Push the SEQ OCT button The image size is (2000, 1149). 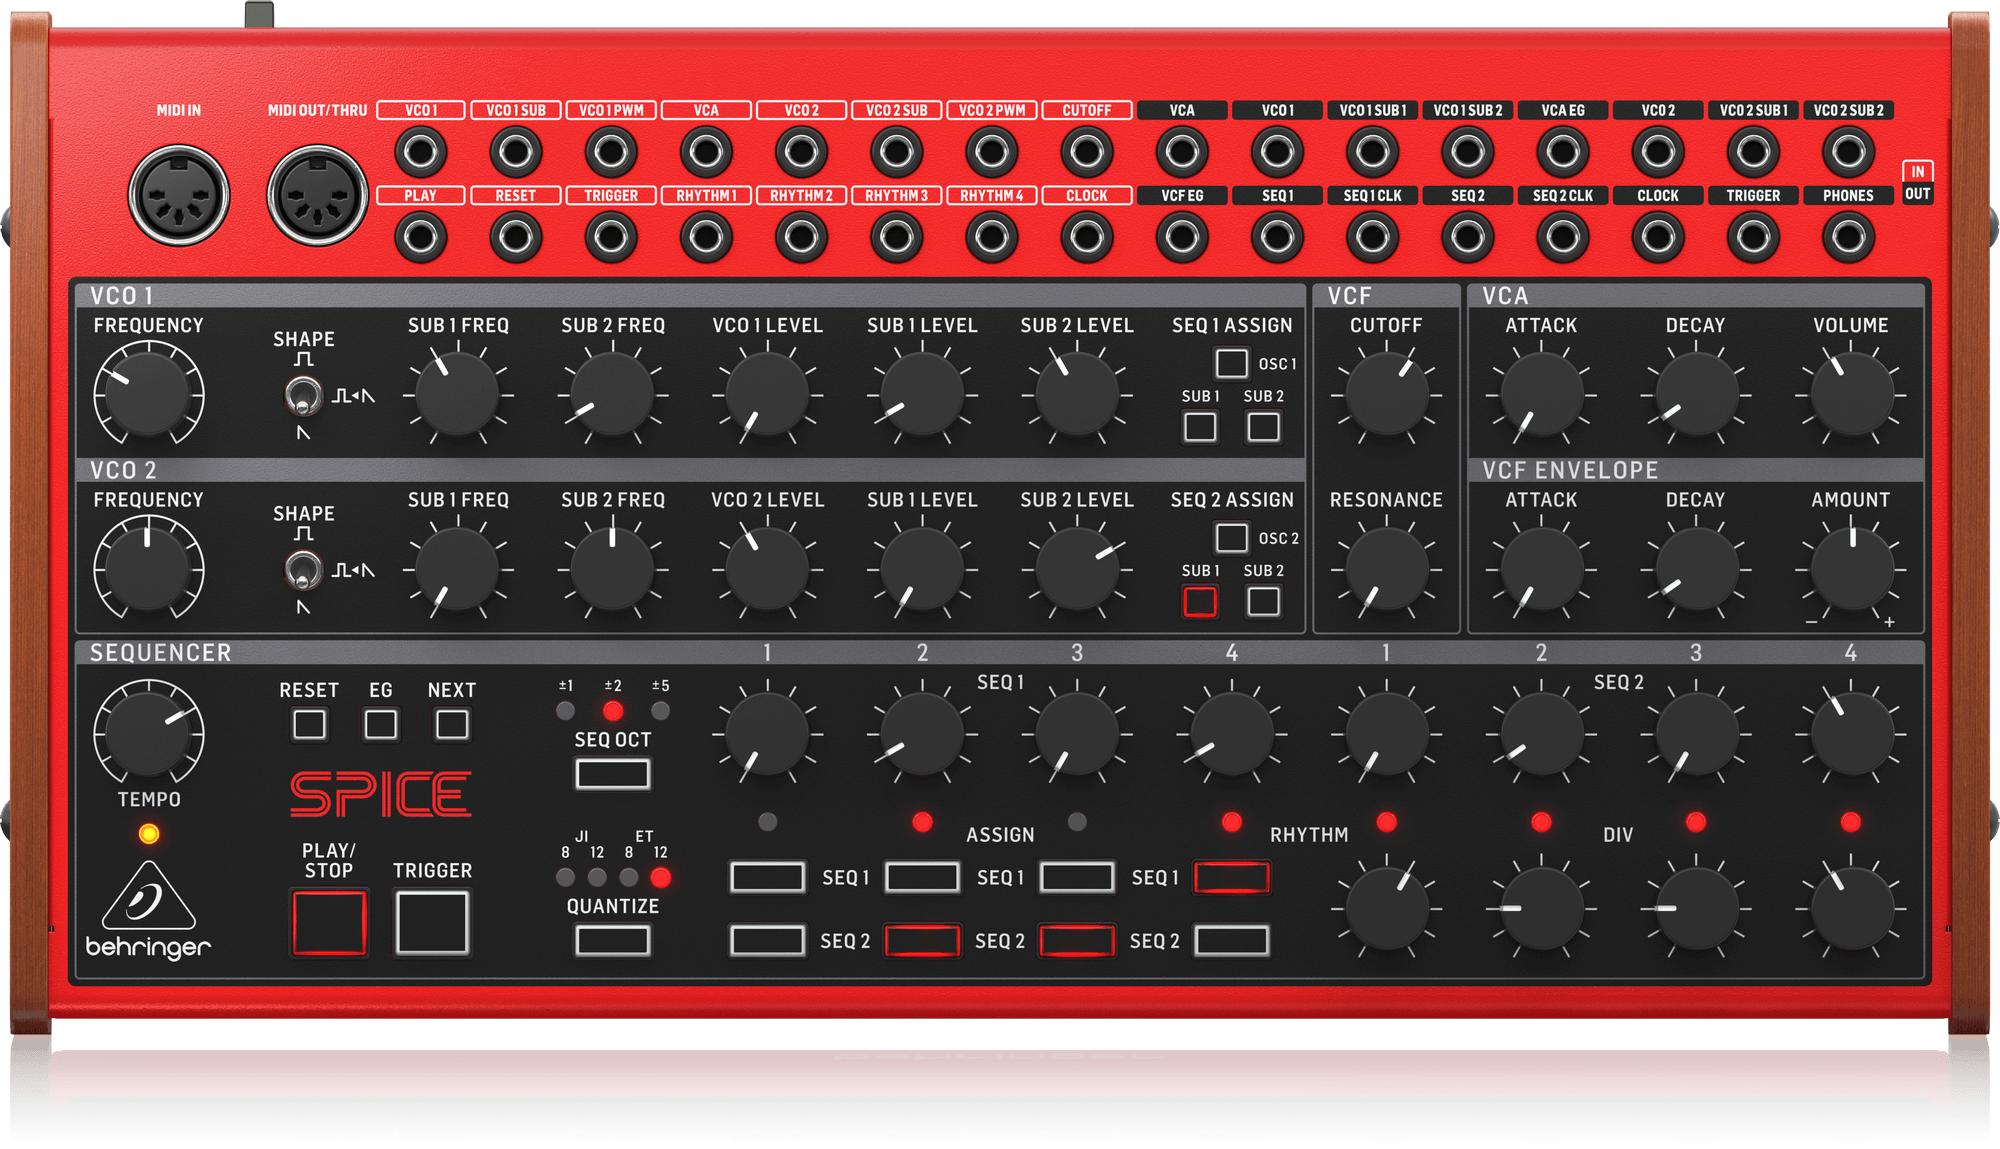click(x=613, y=774)
